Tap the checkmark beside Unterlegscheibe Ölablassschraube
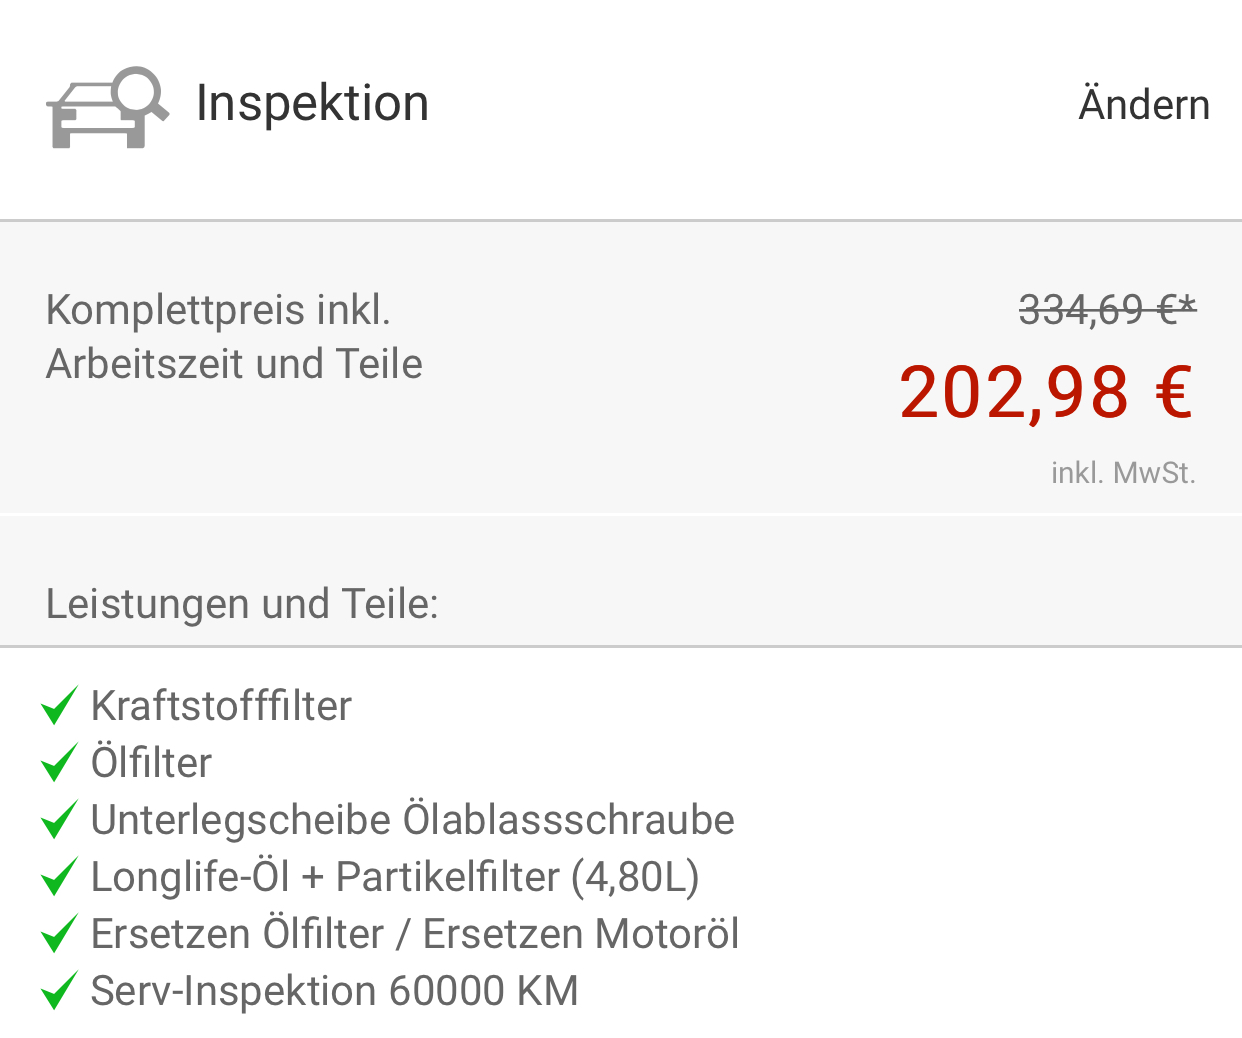Image resolution: width=1242 pixels, height=1038 pixels. pyautogui.click(x=59, y=820)
